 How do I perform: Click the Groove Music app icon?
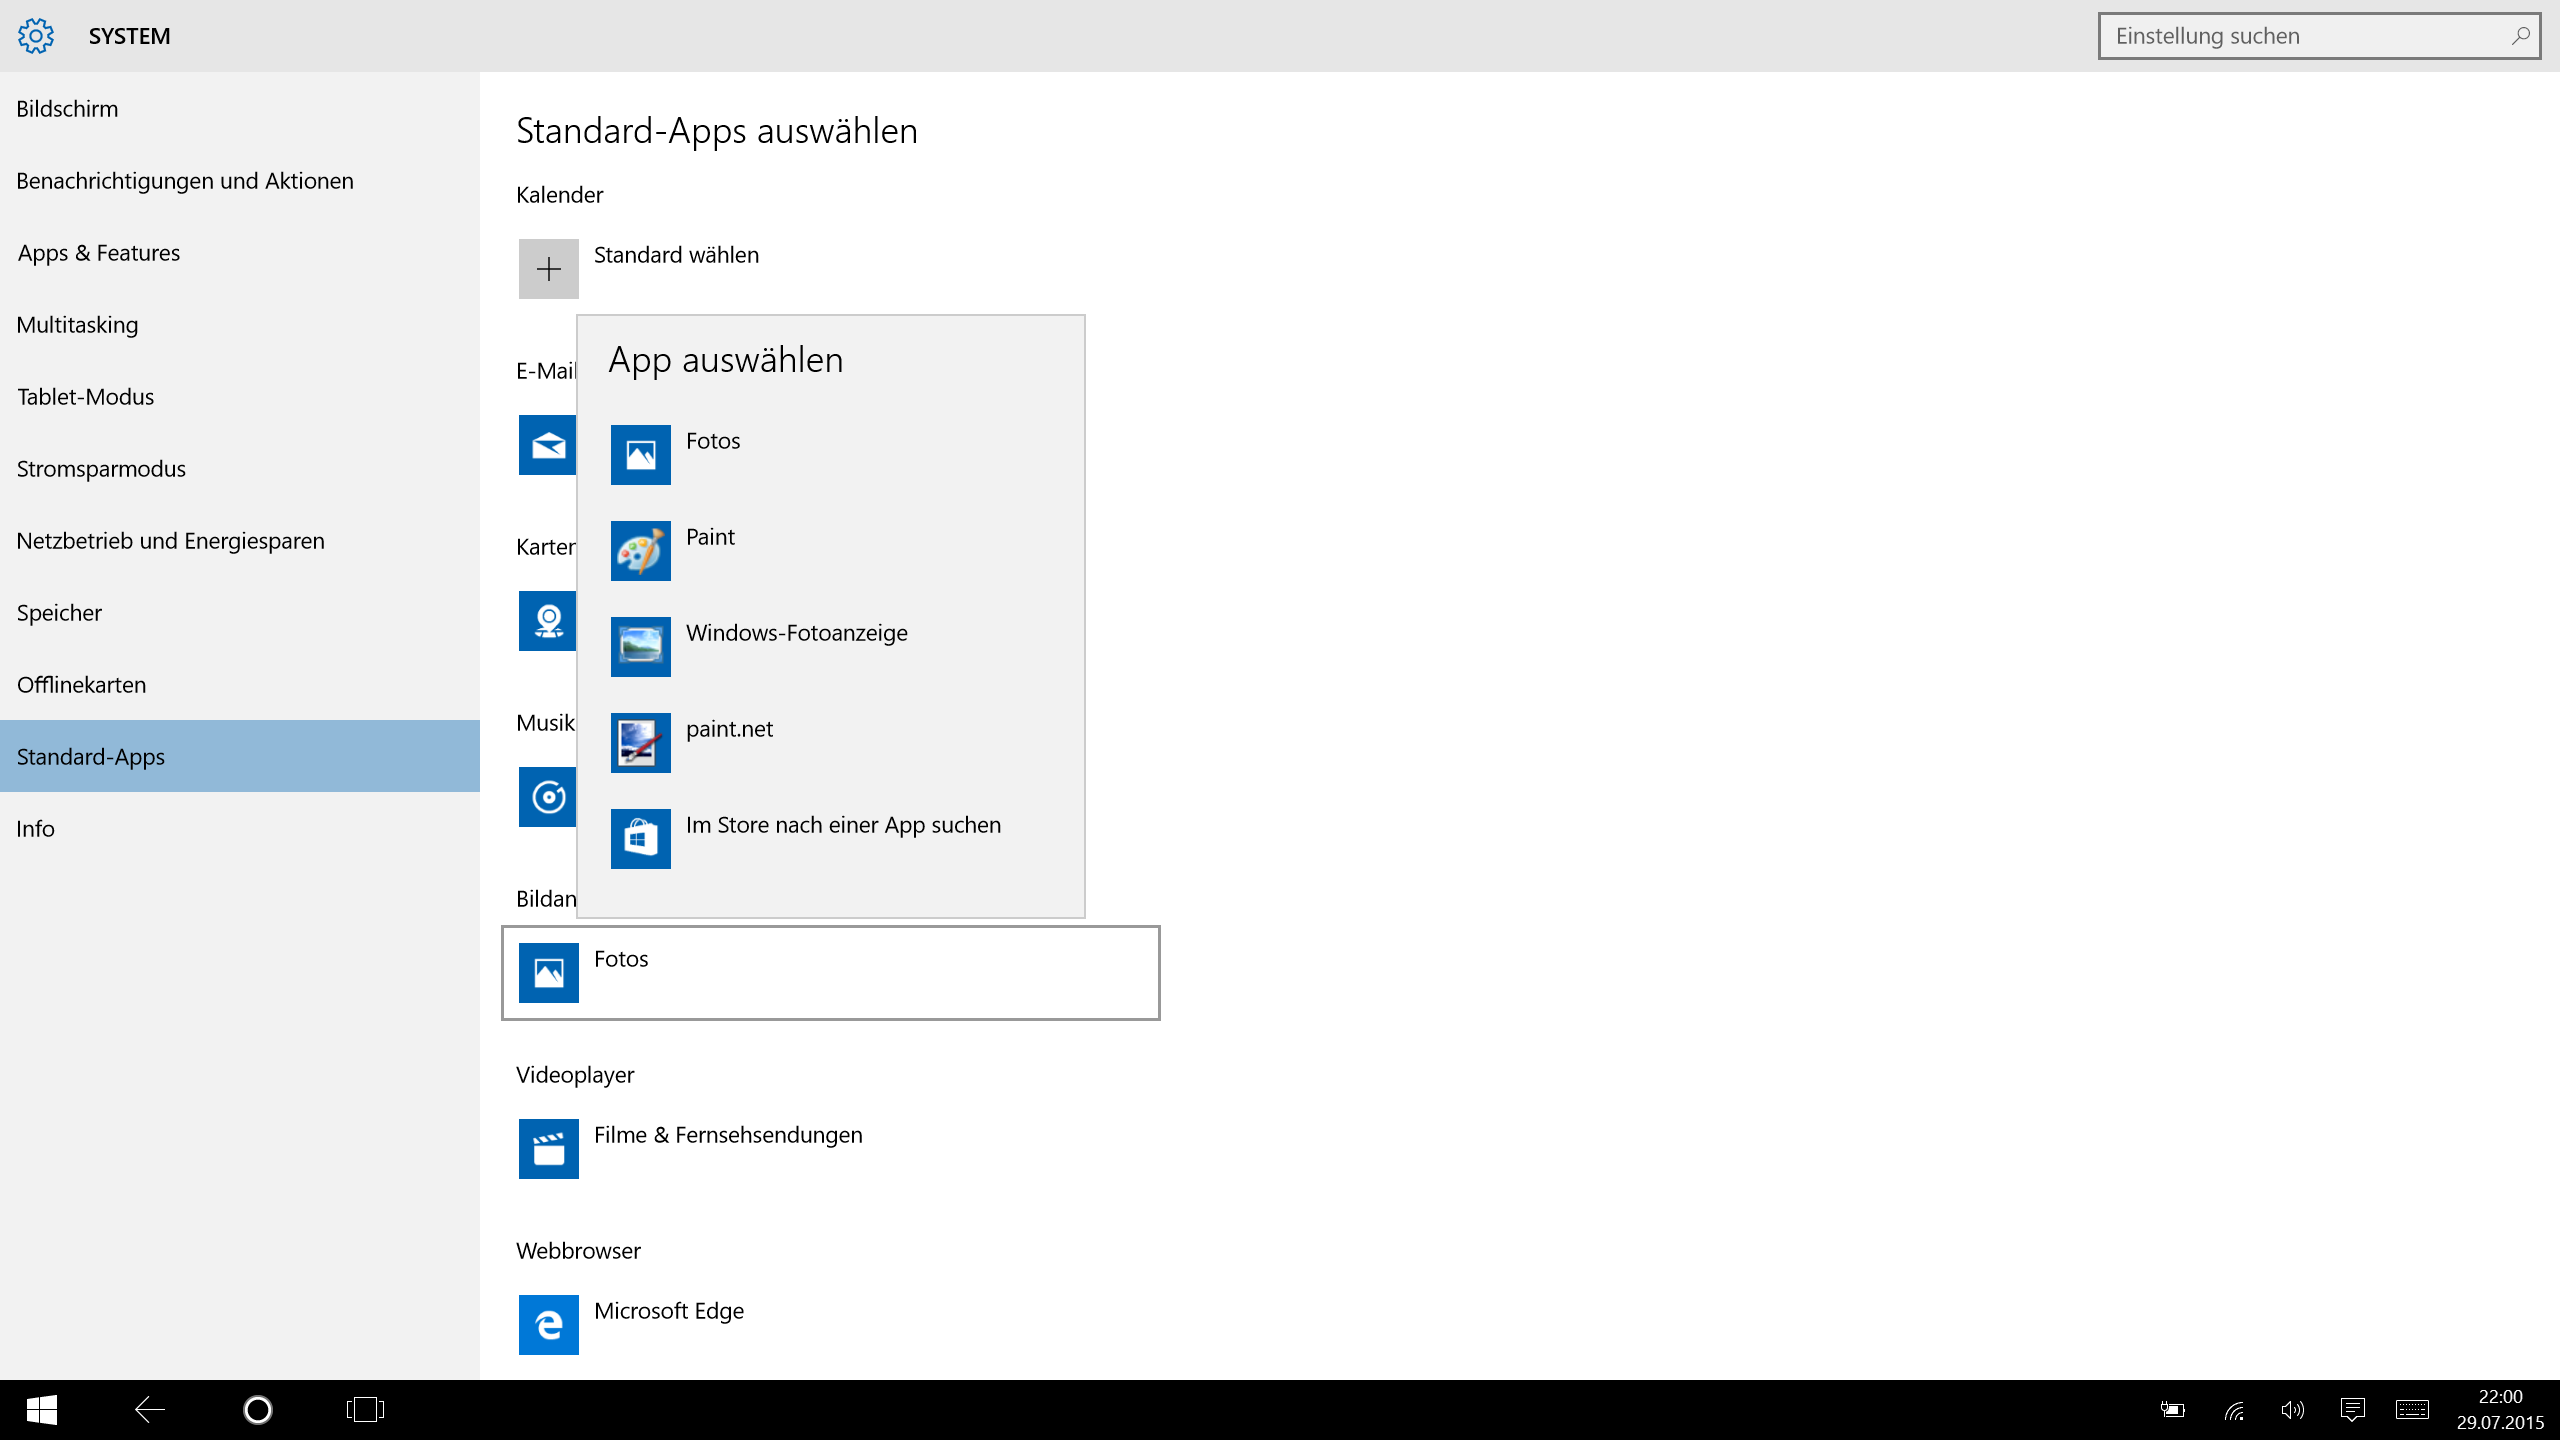click(547, 797)
